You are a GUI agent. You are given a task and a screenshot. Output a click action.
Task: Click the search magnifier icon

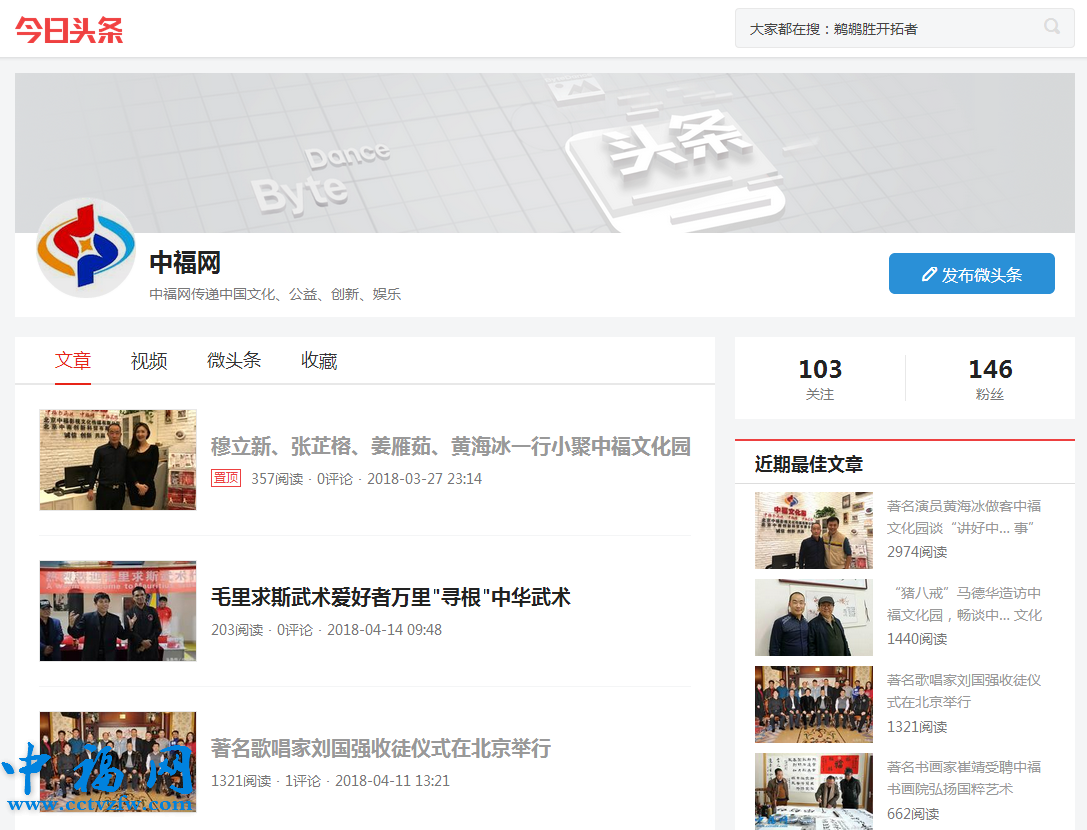tap(1052, 27)
